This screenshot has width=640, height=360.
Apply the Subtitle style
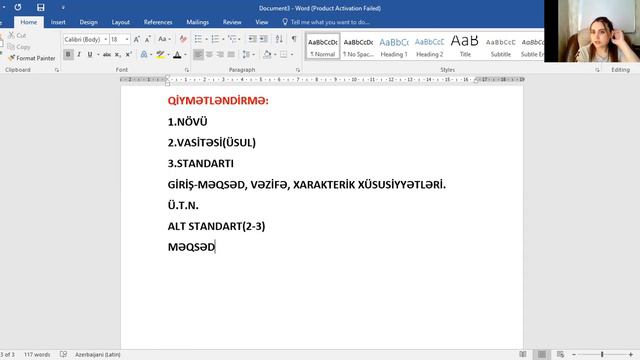tap(500, 47)
